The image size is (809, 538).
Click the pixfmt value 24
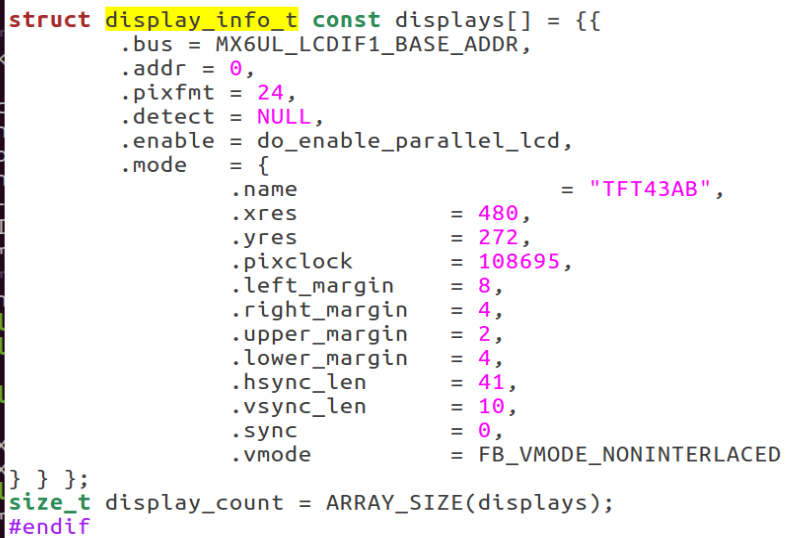[x=270, y=93]
